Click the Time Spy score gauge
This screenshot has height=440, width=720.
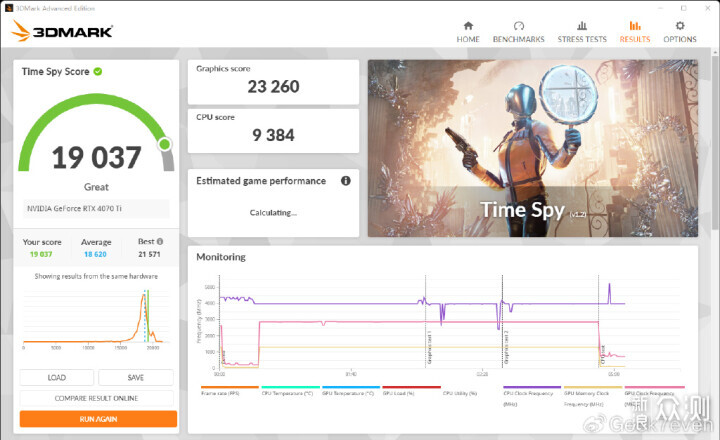(x=96, y=132)
